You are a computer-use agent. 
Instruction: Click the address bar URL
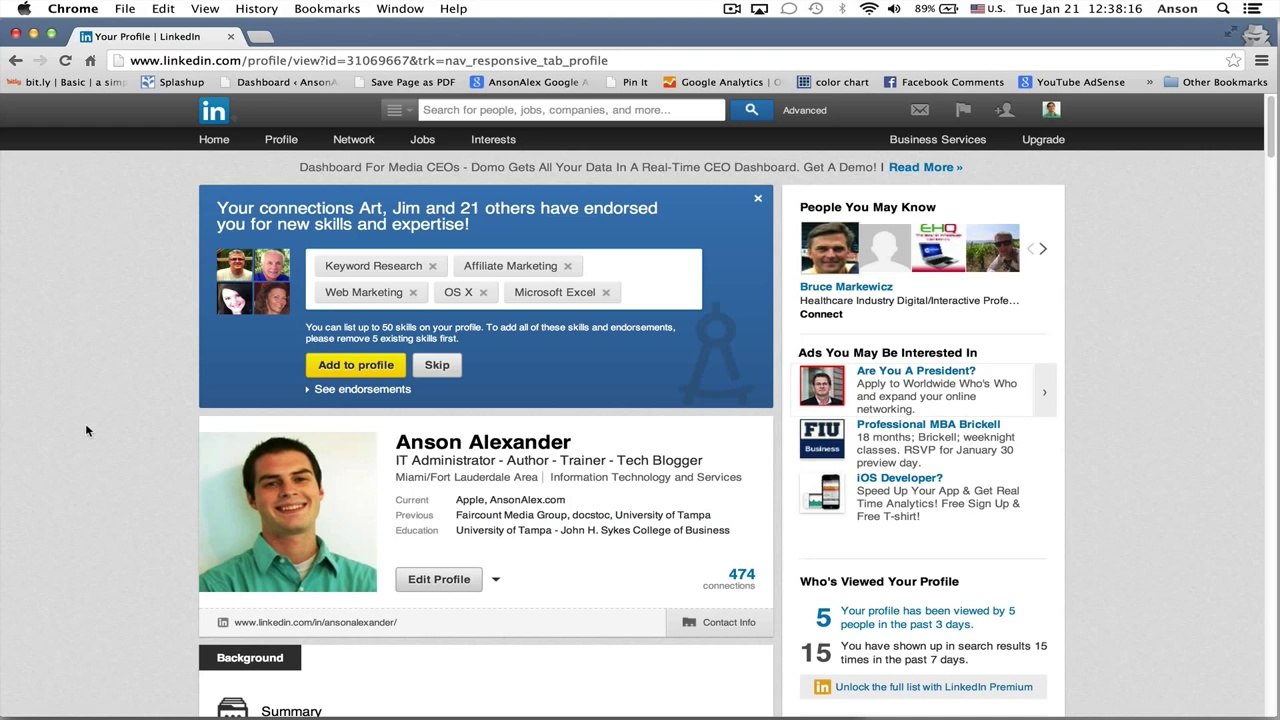369,60
